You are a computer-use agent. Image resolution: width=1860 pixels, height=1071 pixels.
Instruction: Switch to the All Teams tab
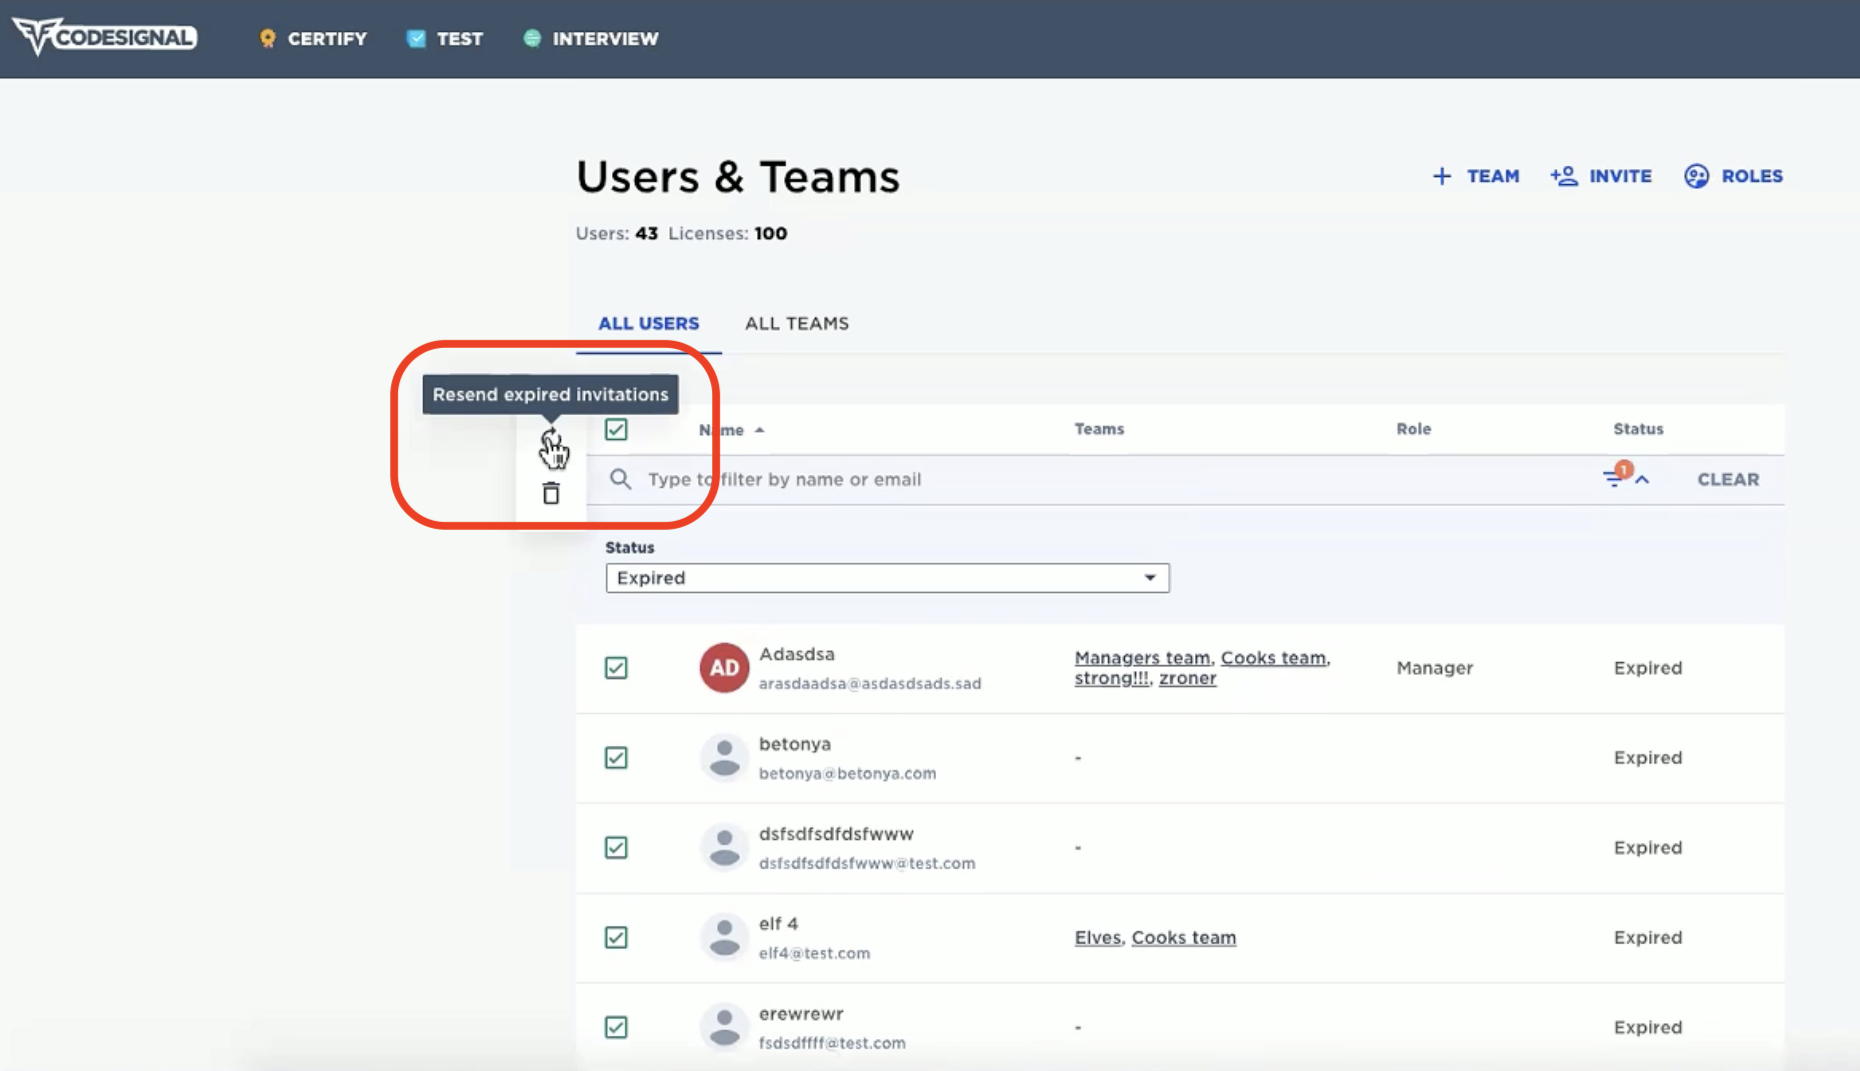coord(797,323)
